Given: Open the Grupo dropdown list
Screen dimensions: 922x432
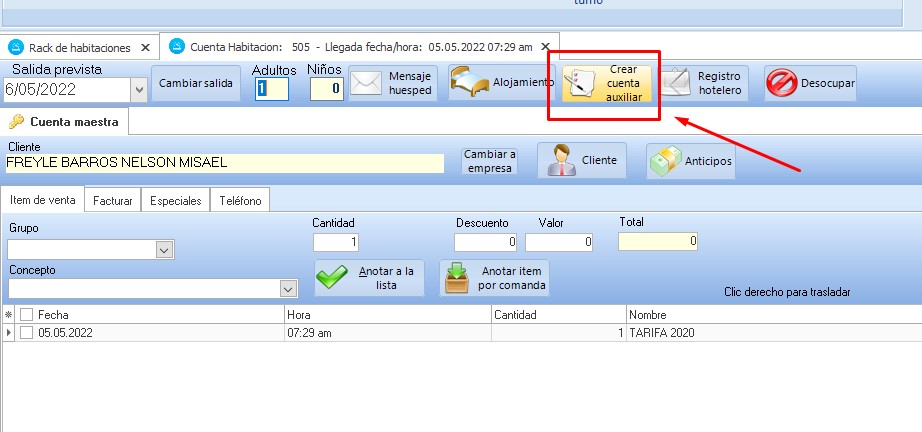Looking at the screenshot, I should (x=165, y=250).
